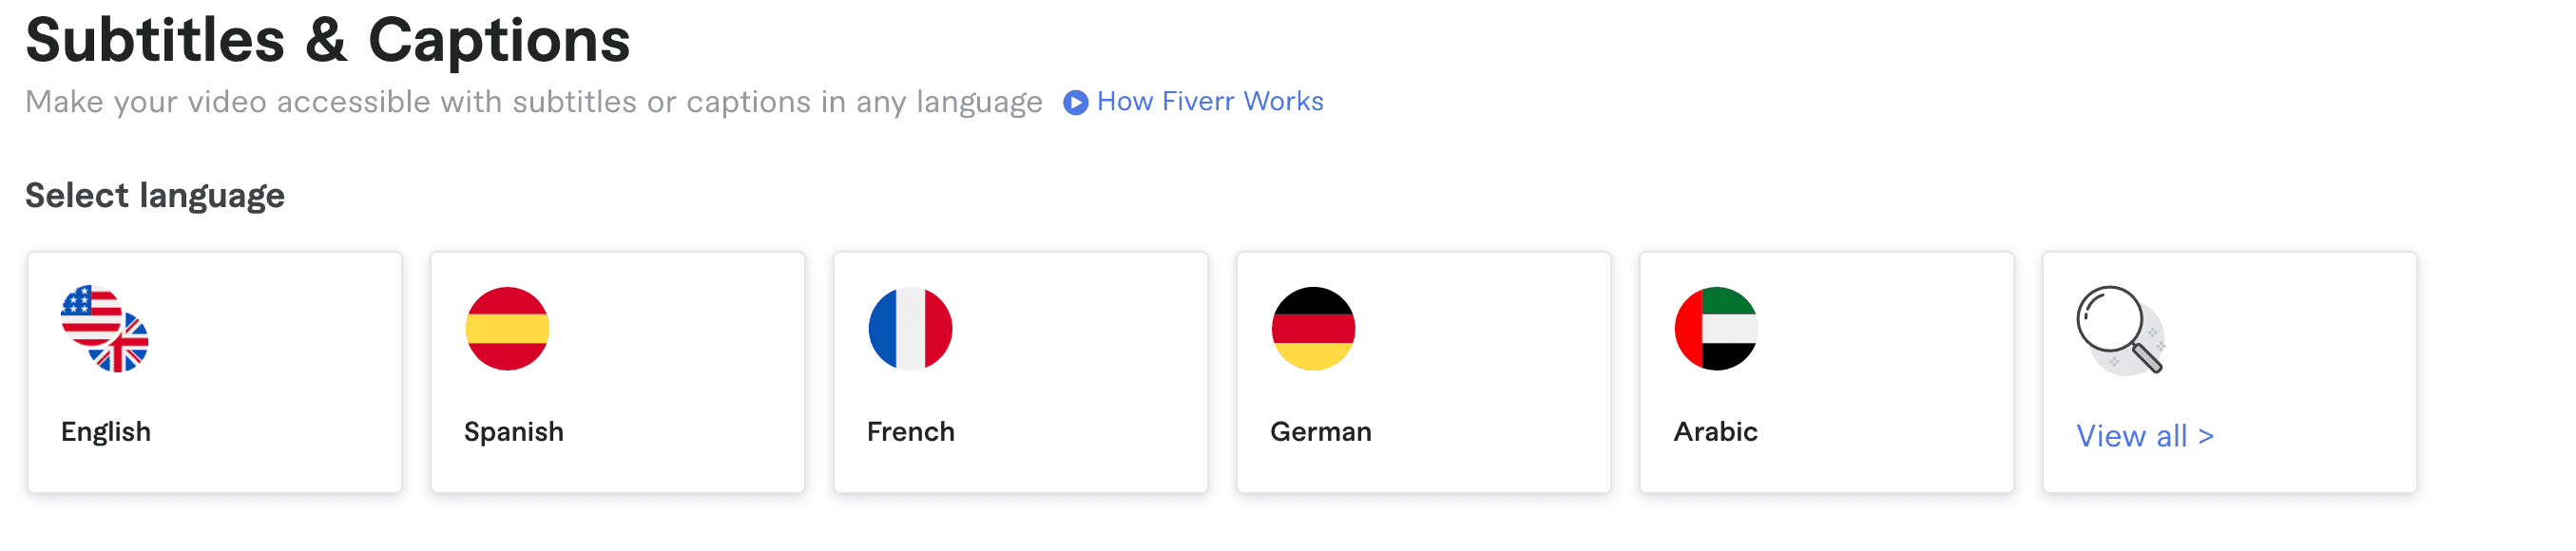
Task: Pick the Arabic language card
Action: [x=1827, y=372]
